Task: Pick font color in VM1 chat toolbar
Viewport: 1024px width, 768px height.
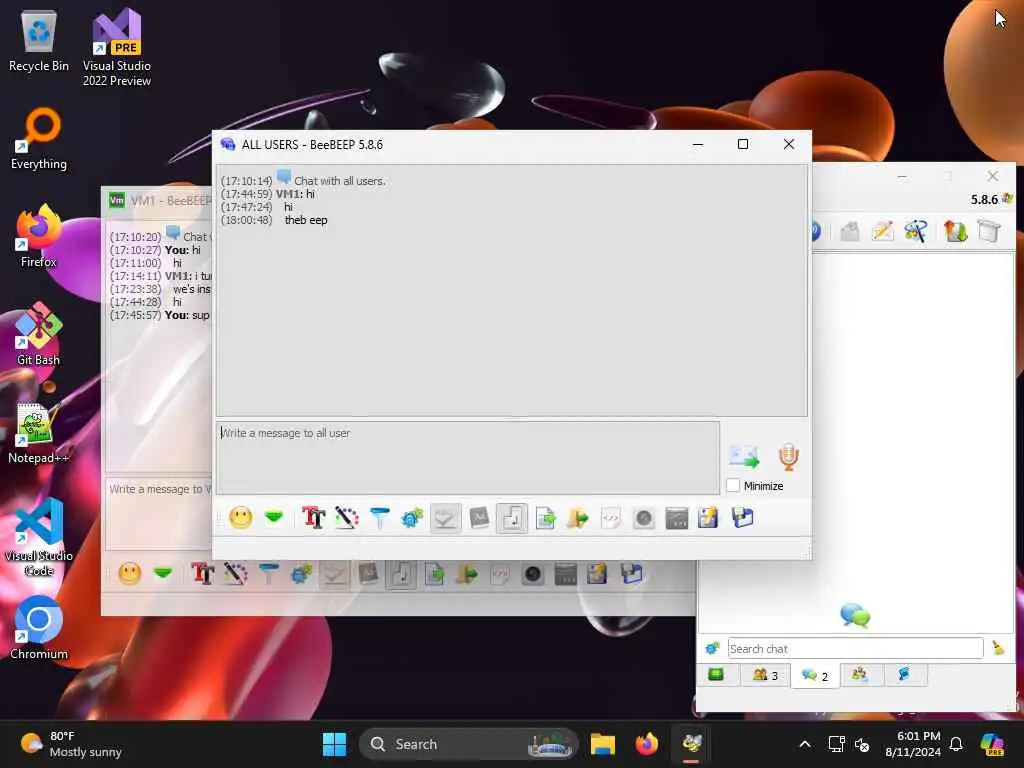Action: click(236, 573)
